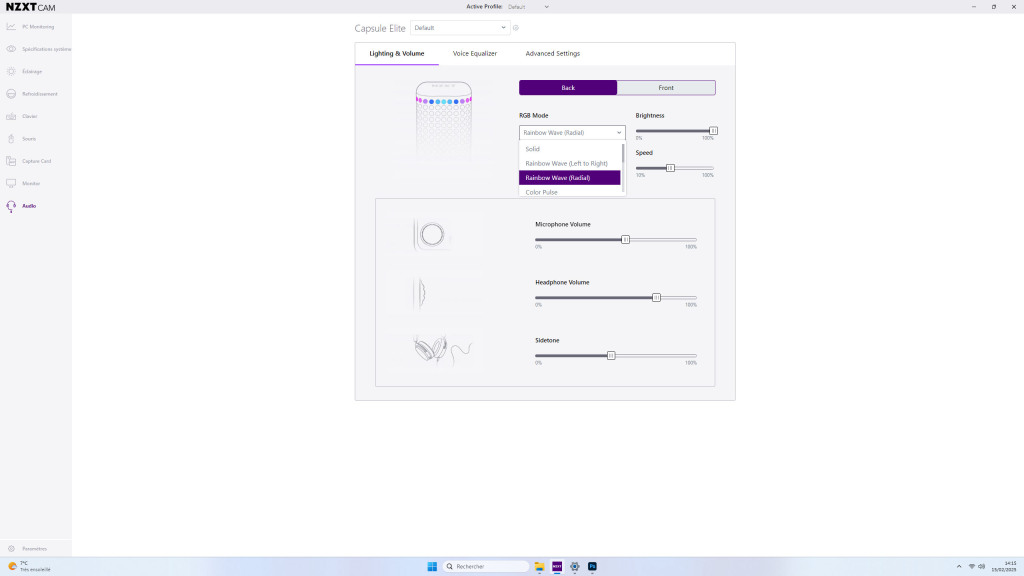Switch to Voice Equalizer tab
1024x576 pixels.
pyautogui.click(x=475, y=54)
